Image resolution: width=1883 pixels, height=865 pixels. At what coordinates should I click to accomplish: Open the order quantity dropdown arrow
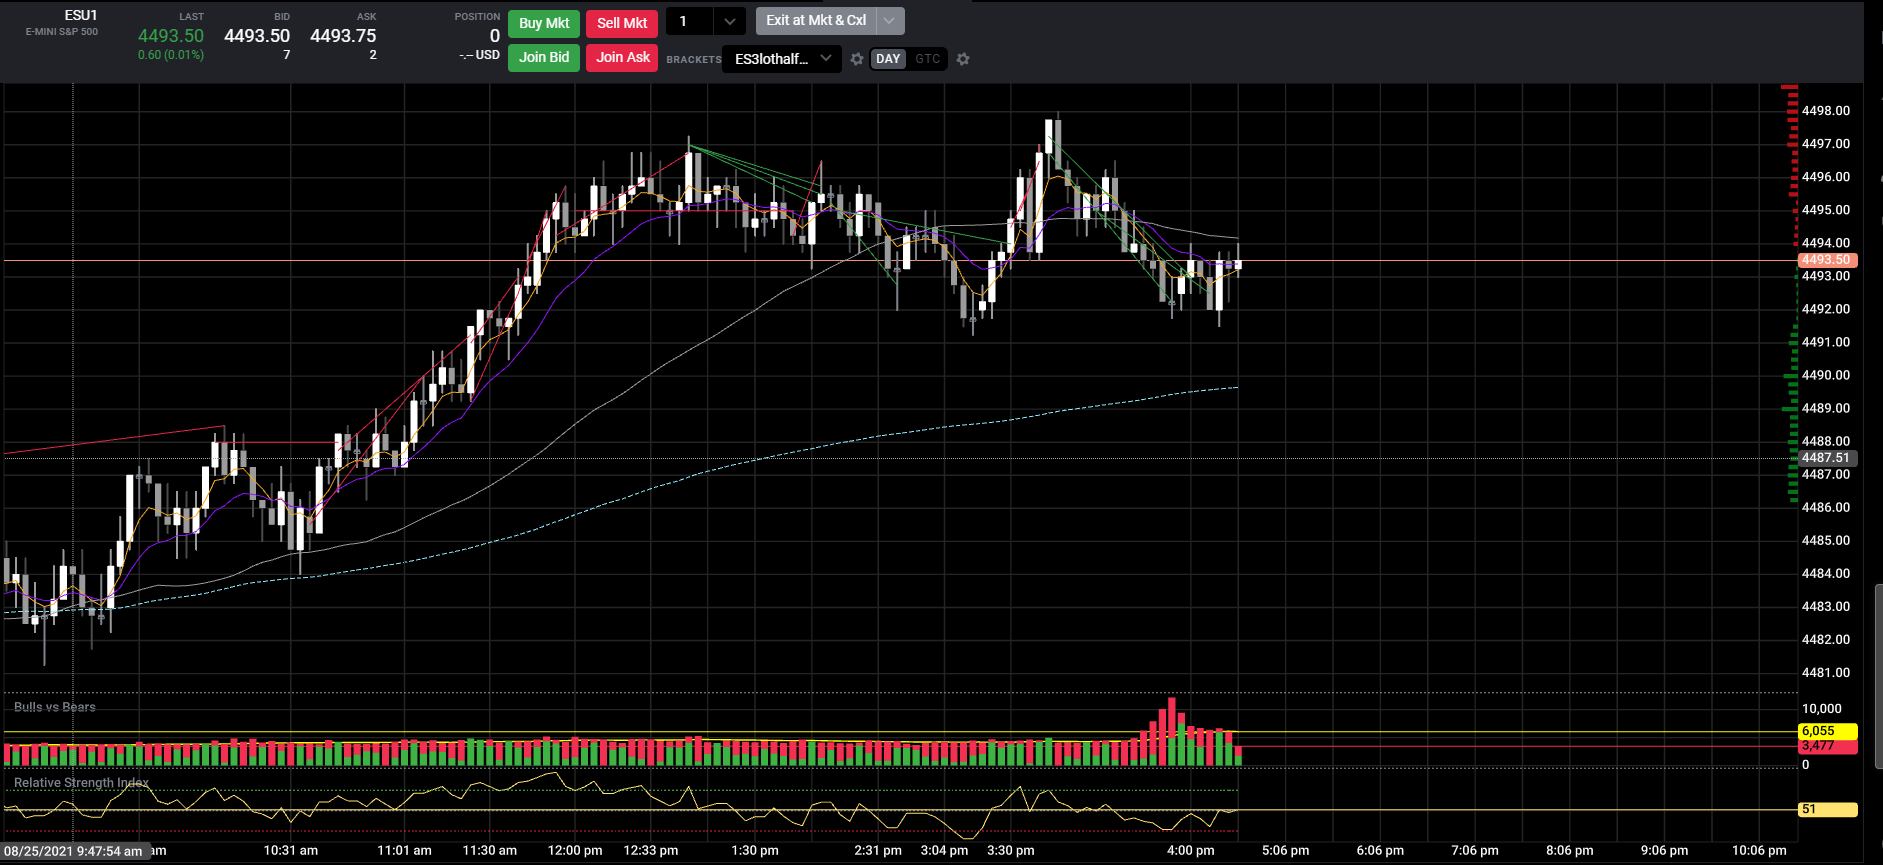pos(730,22)
